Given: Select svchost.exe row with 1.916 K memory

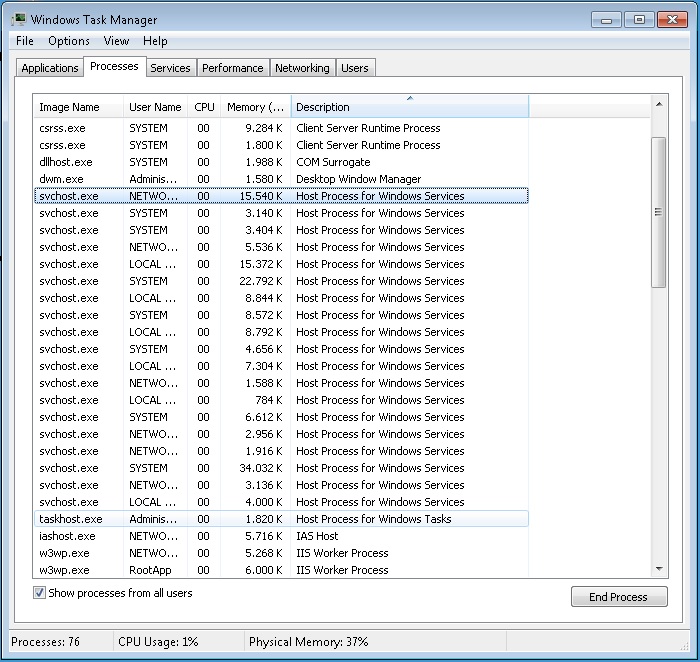Looking at the screenshot, I should tap(281, 450).
